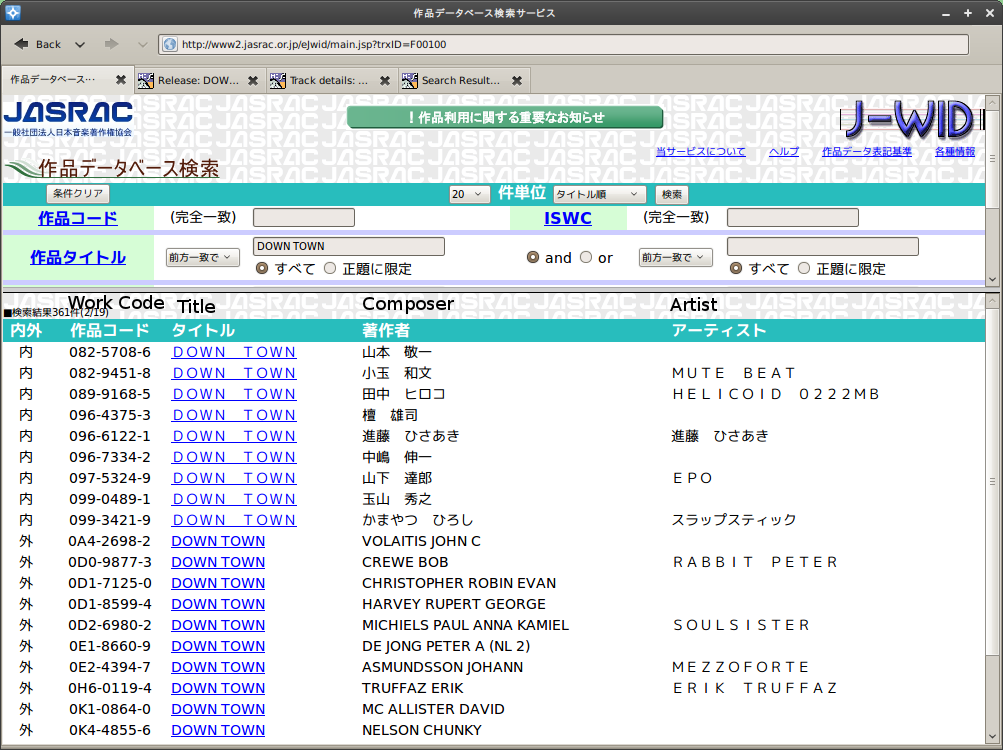Viewport: 1003px width, 750px height.
Task: Close the Release: DOW... tab
Action: tap(253, 81)
